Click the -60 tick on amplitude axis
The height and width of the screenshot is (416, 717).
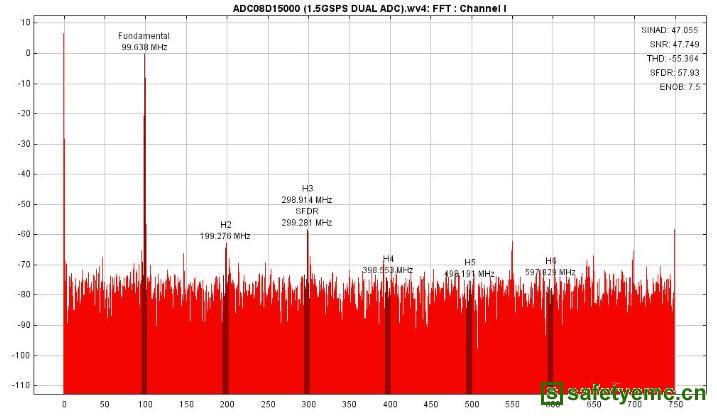pyautogui.click(x=24, y=234)
